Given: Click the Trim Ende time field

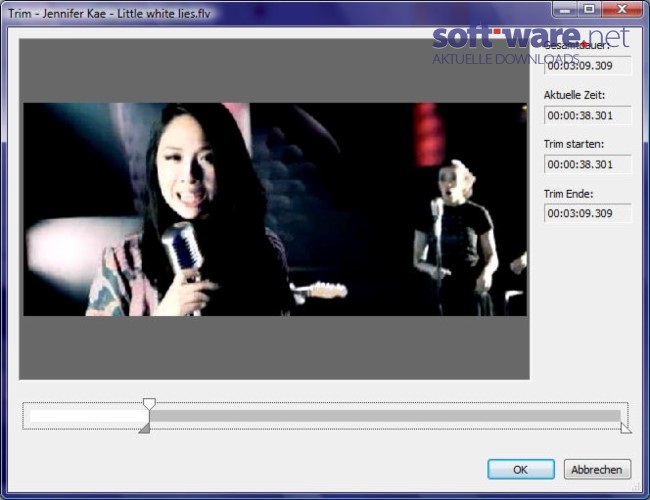Looking at the screenshot, I should [x=587, y=213].
